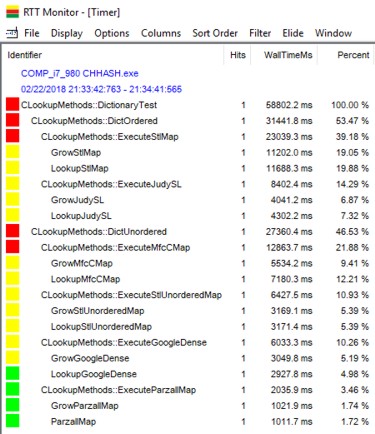Select the CLookupMethods::ExecuteJudySL row

[188, 184]
